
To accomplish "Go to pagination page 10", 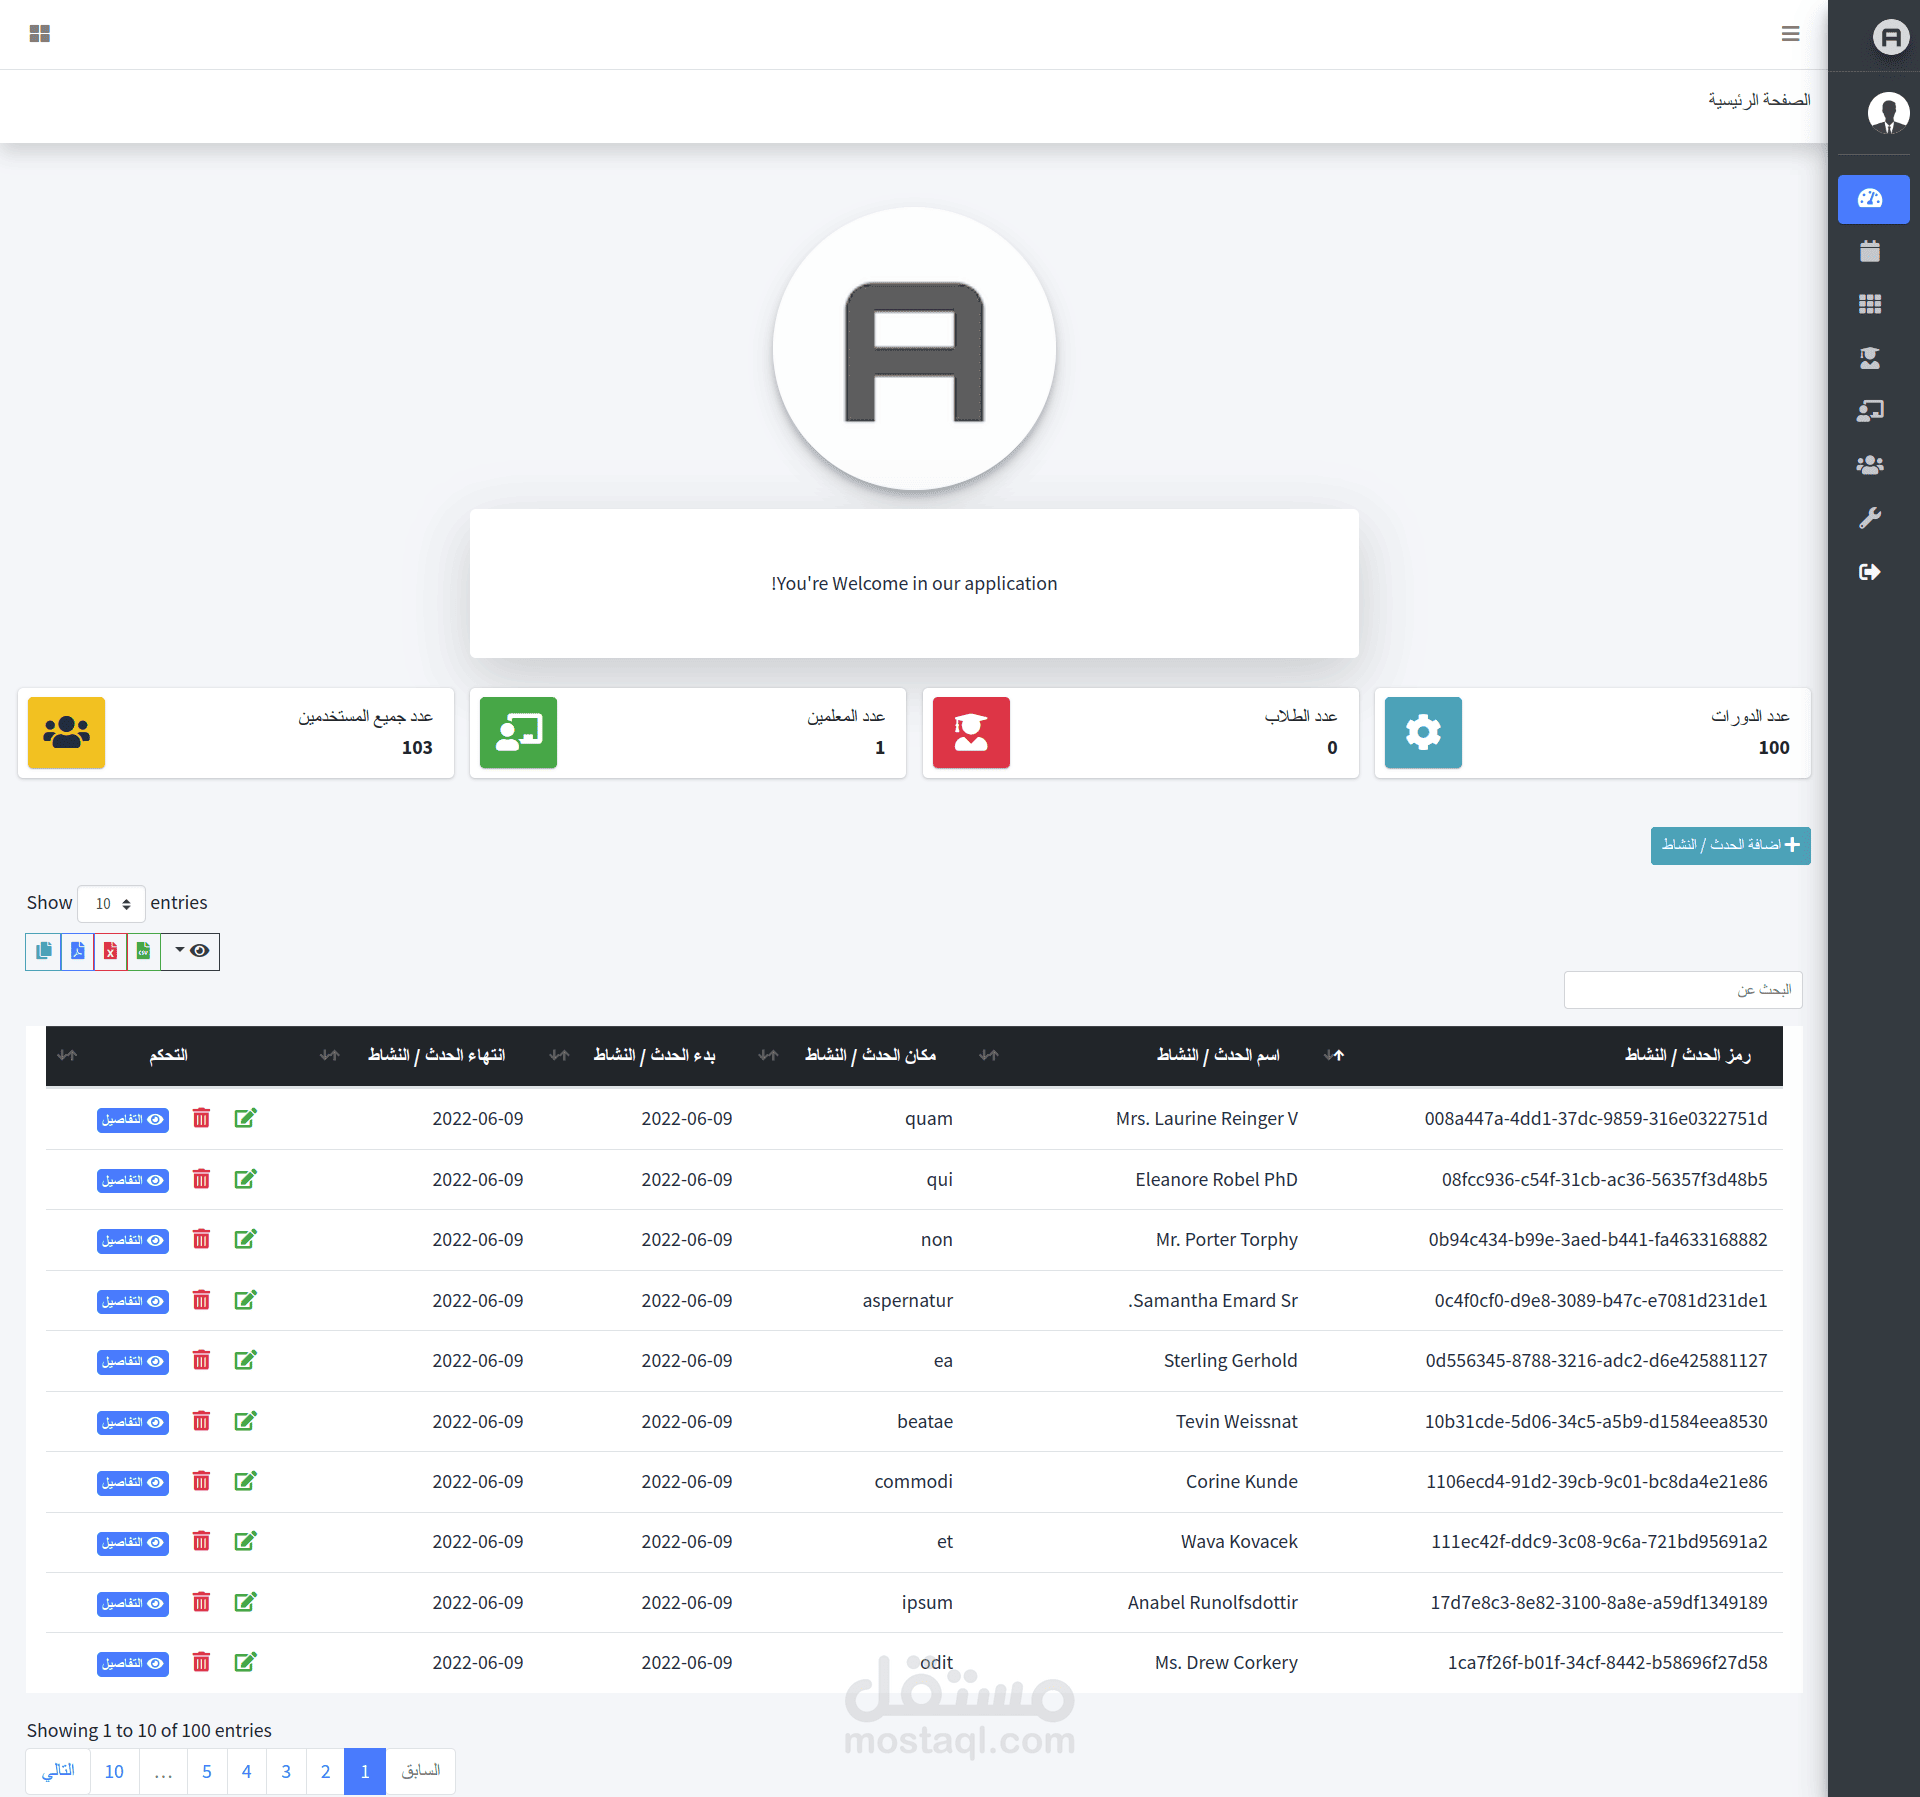I will pos(114,1772).
